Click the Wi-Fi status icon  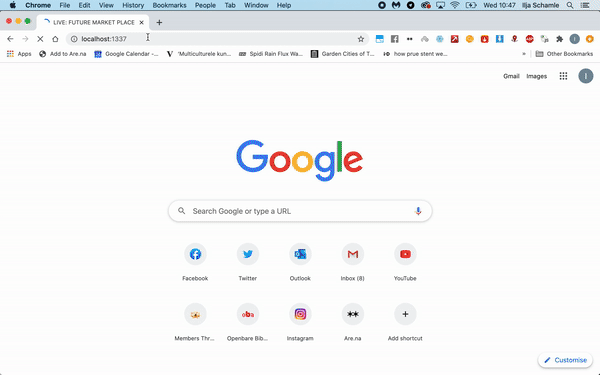tap(455, 5)
